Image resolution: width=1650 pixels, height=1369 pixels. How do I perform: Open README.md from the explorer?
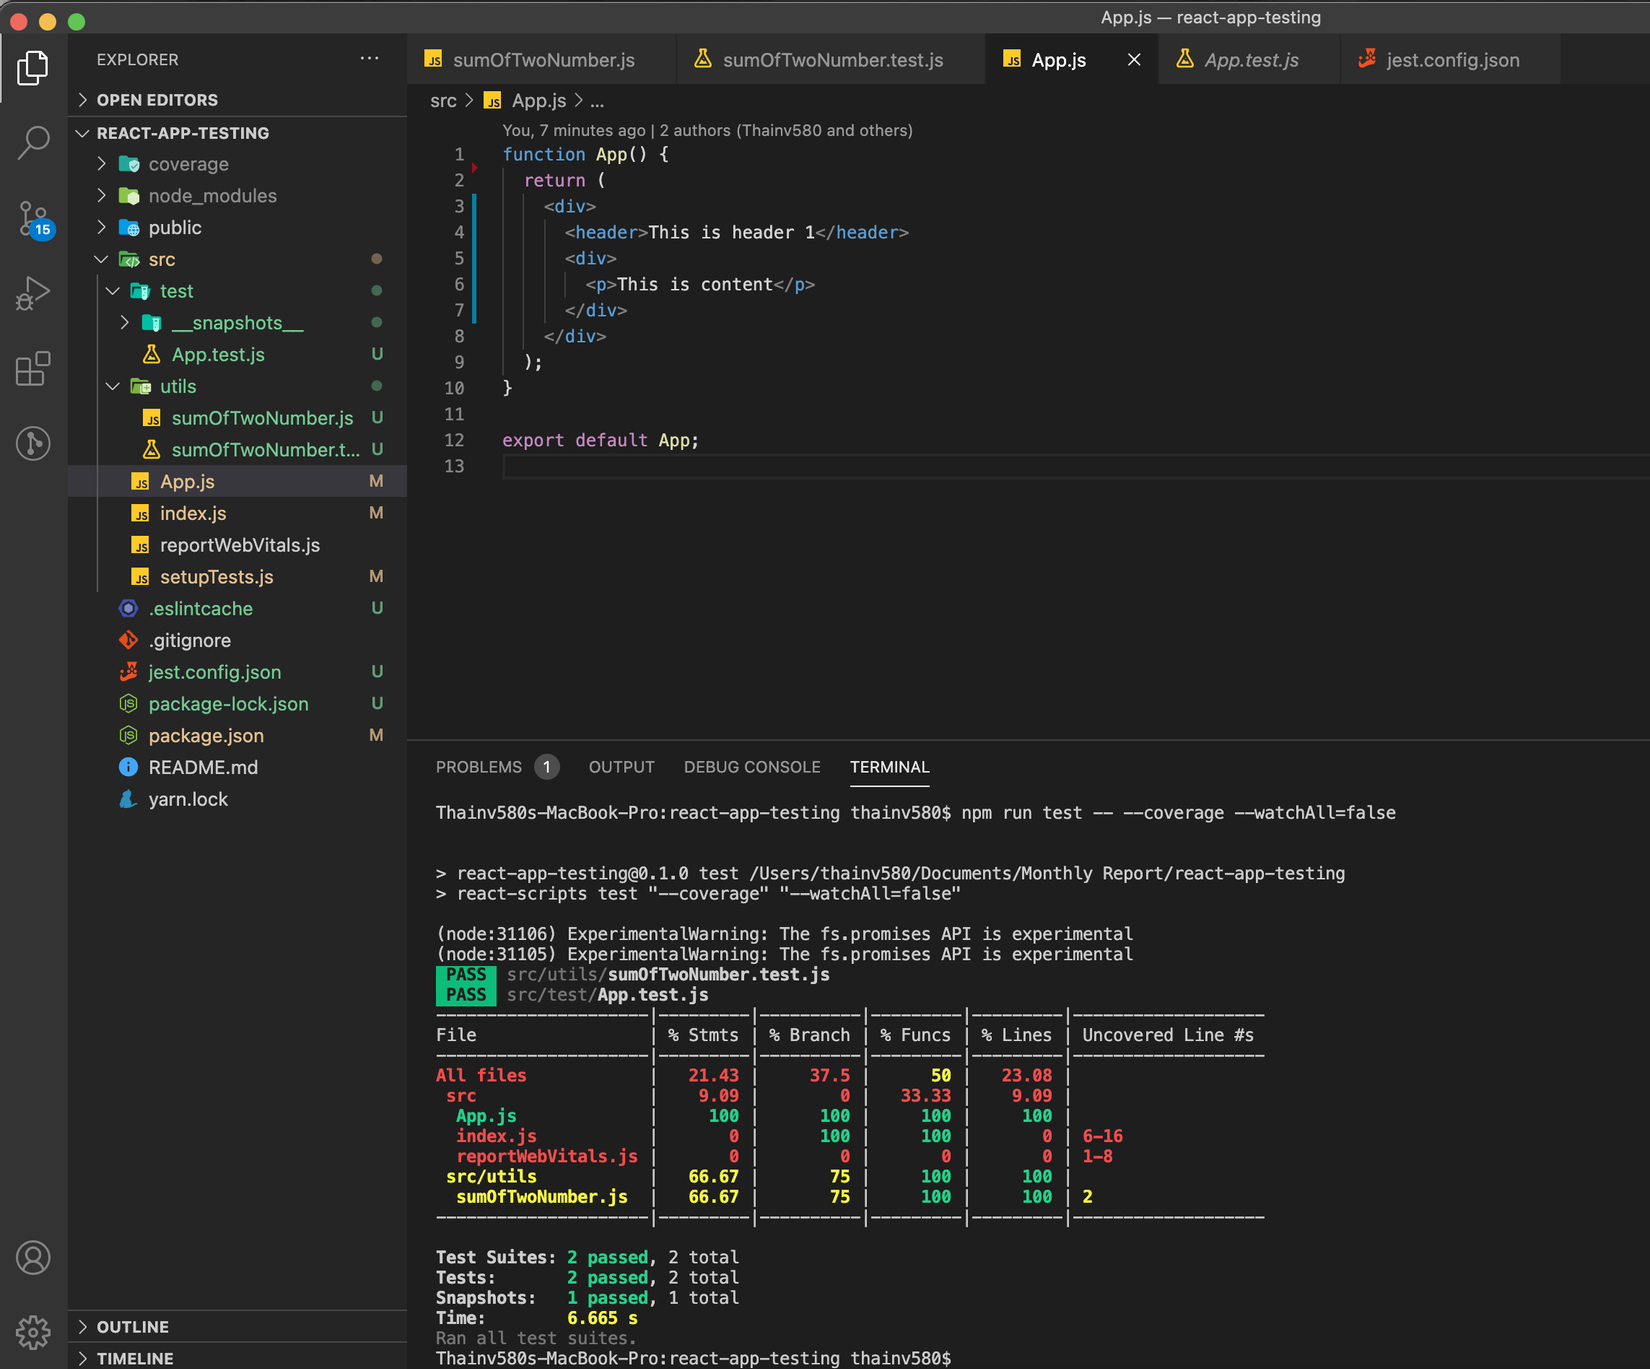point(203,768)
